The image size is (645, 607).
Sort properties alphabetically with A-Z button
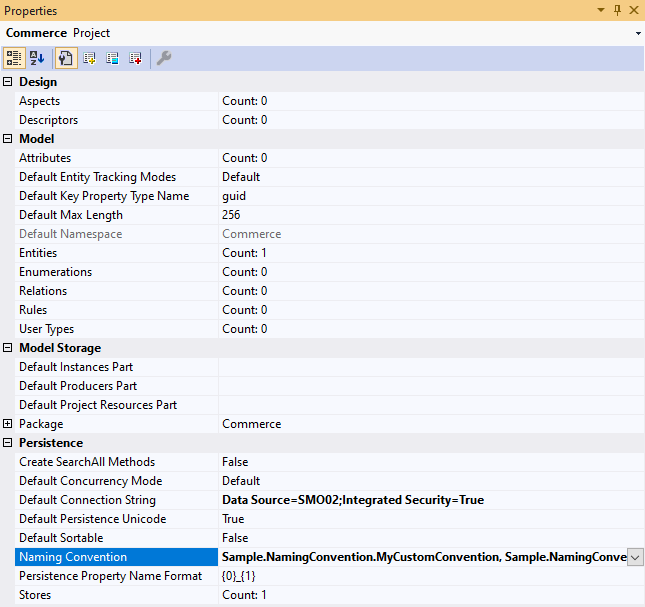[37, 58]
